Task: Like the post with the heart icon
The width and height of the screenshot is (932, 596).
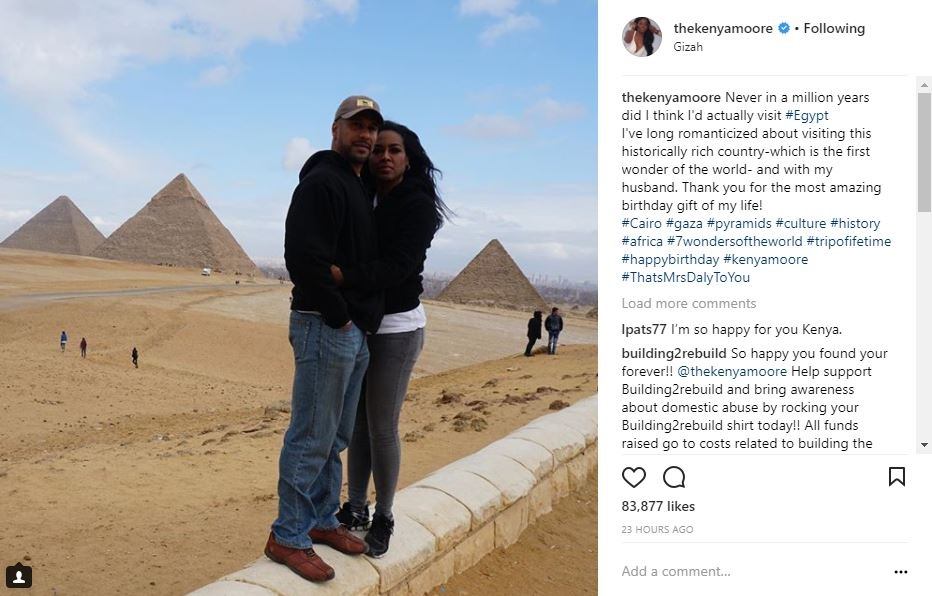Action: (x=634, y=477)
